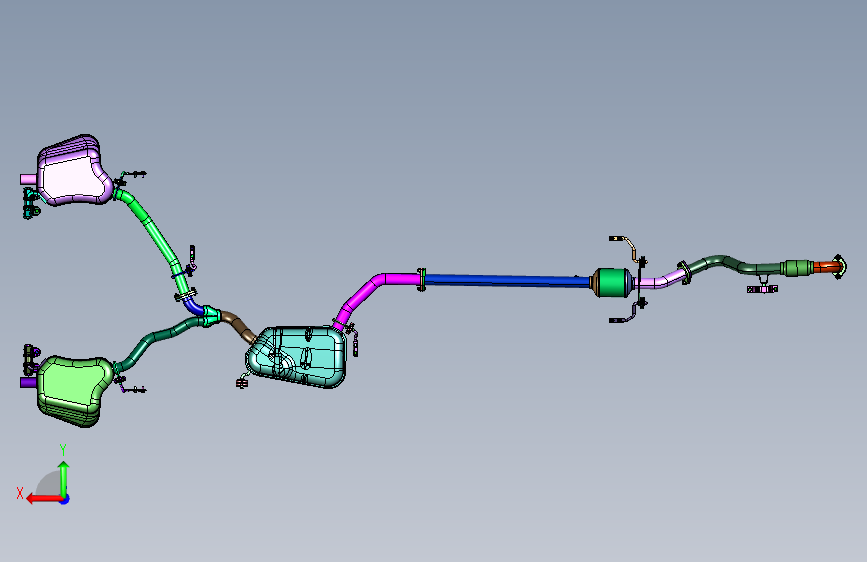Select the hanger bracket left of lower muffler

pos(30,359)
